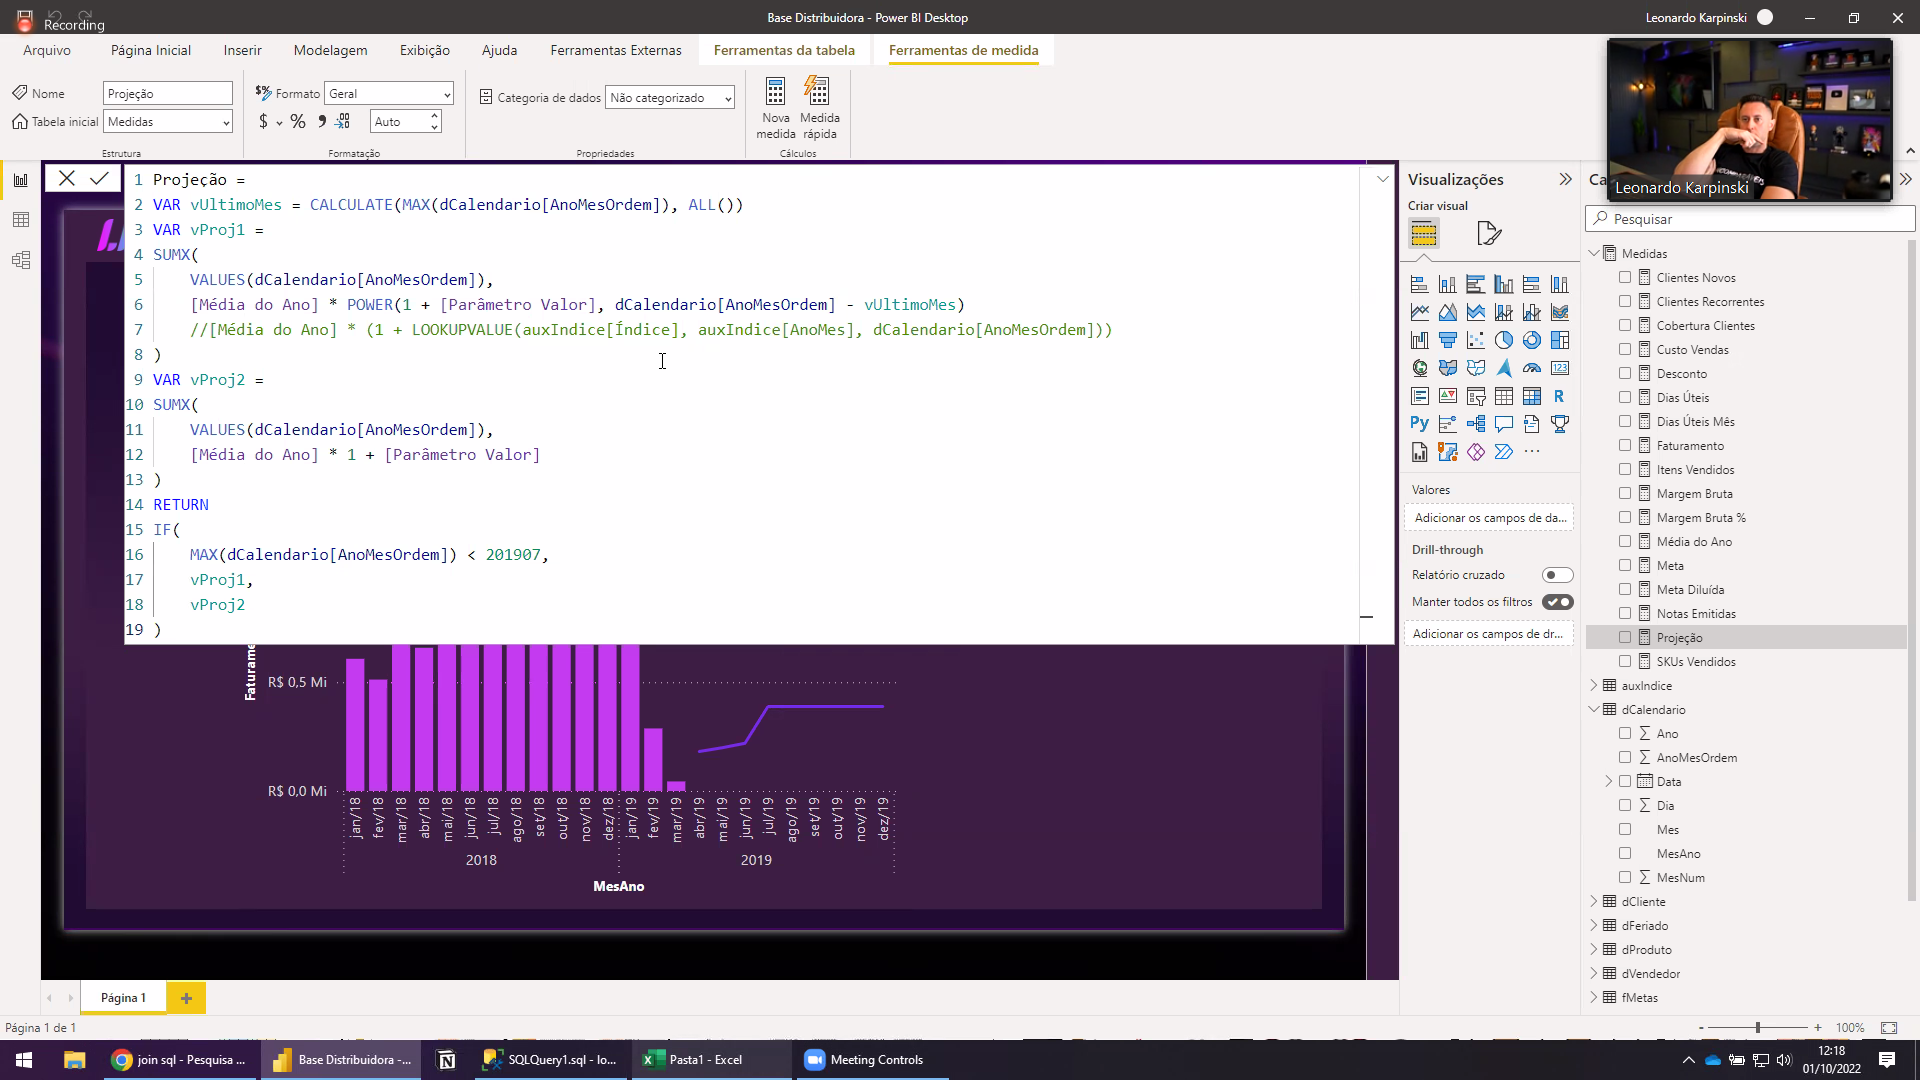Toggle Manter todos os filtros switch

(1557, 602)
